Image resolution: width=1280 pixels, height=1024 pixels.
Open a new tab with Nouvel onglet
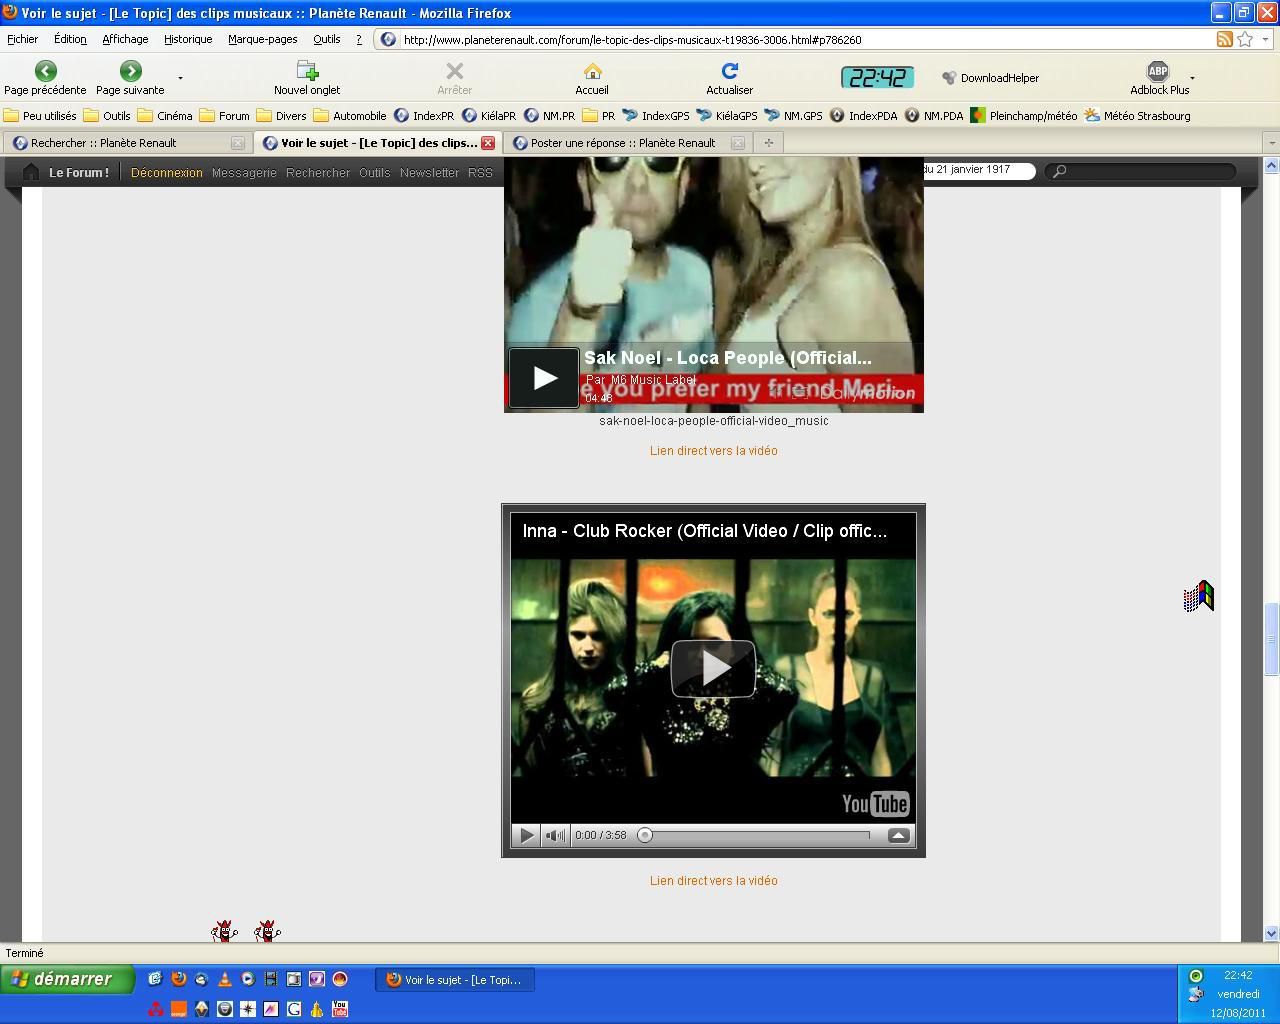[307, 71]
